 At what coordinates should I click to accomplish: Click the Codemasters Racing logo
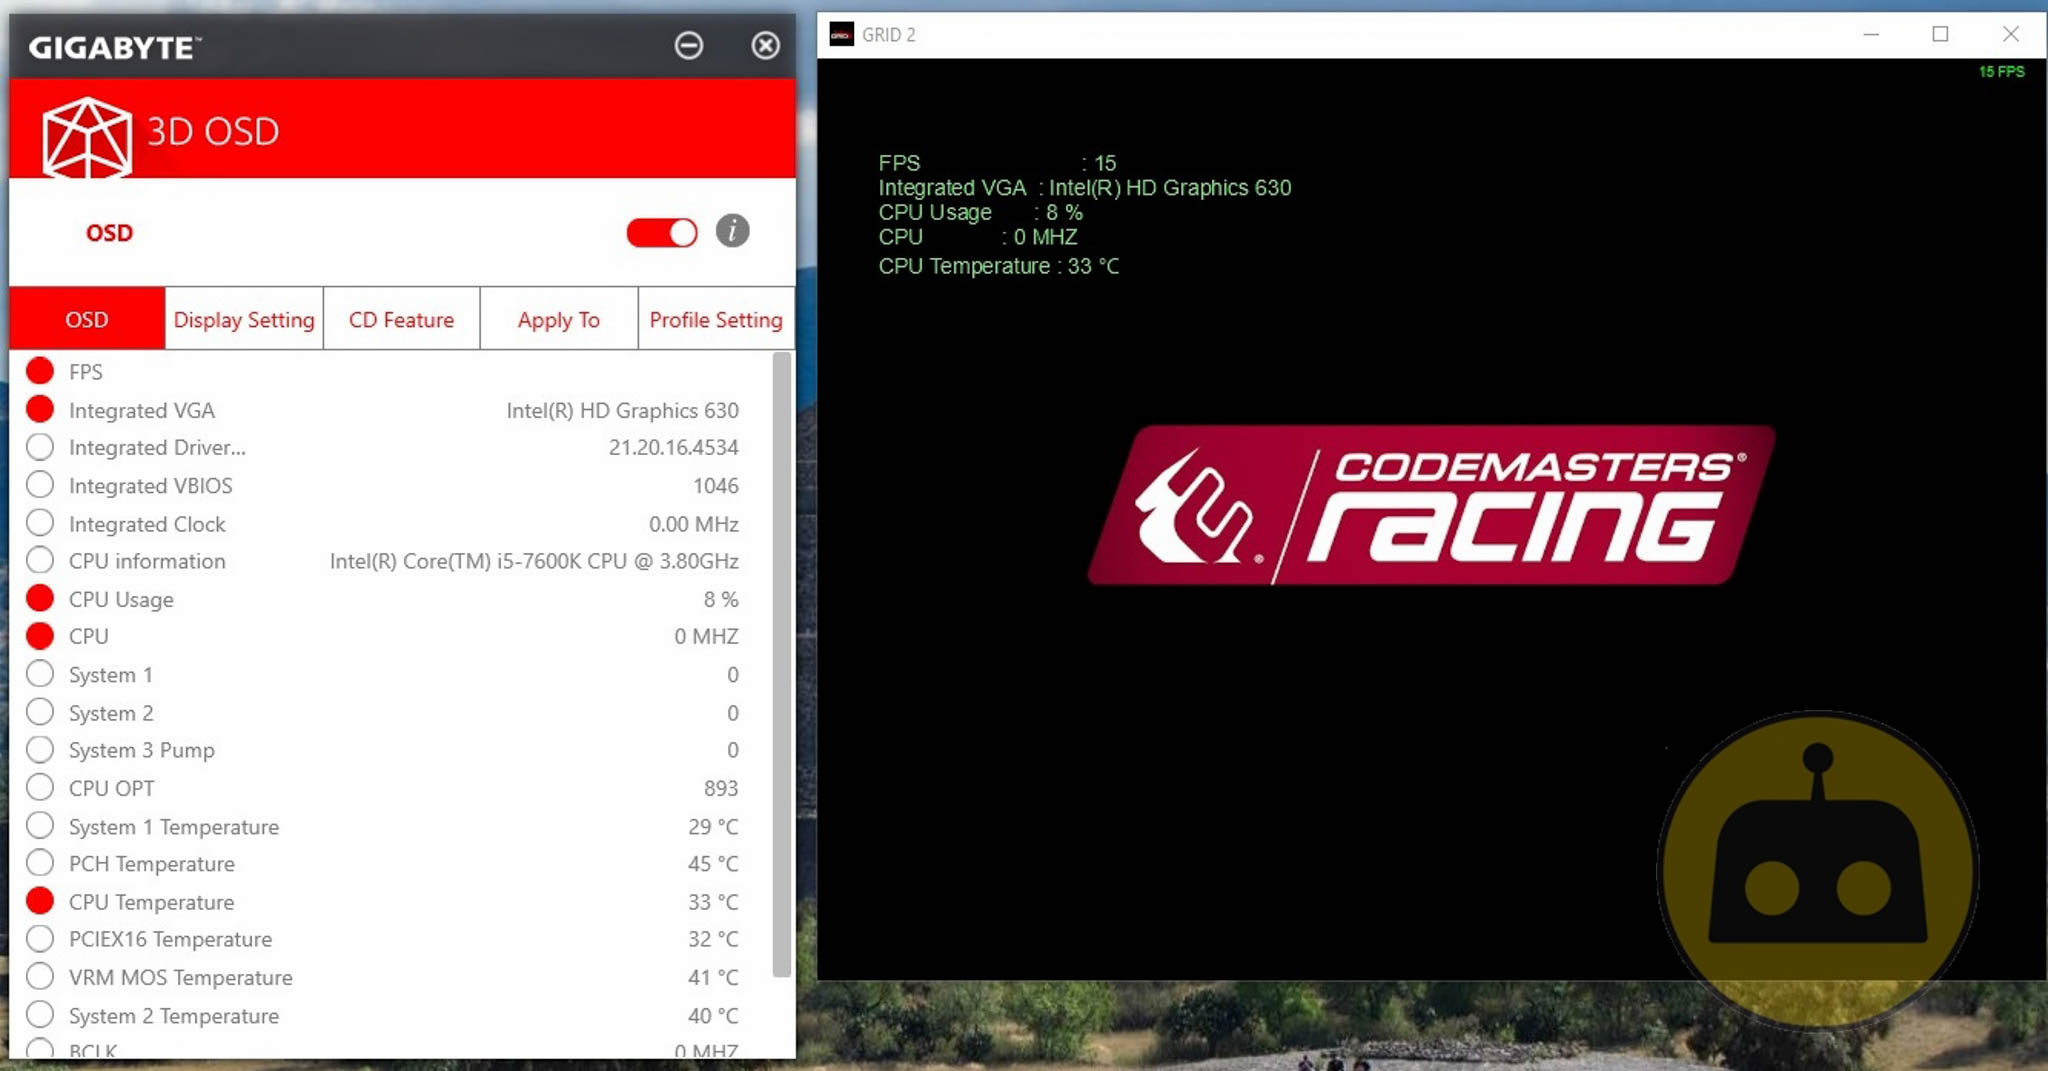pos(1430,505)
